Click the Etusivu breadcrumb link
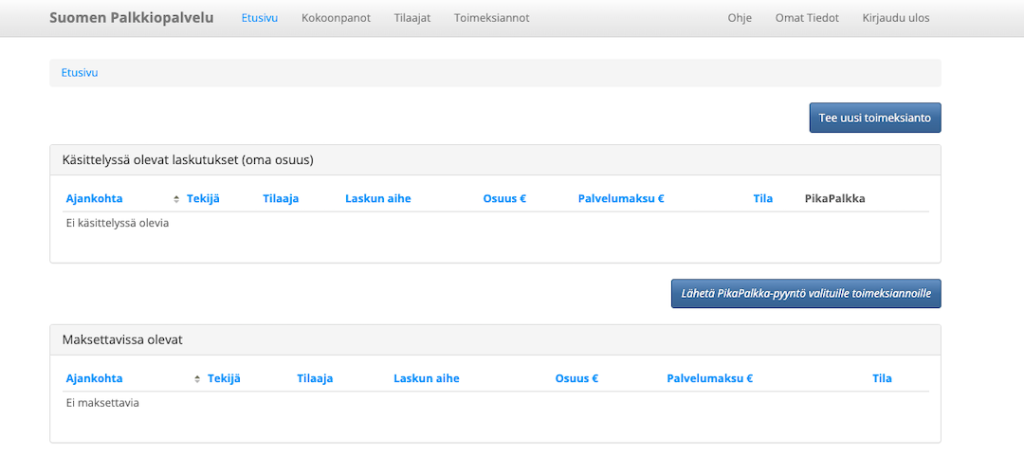 click(x=80, y=72)
